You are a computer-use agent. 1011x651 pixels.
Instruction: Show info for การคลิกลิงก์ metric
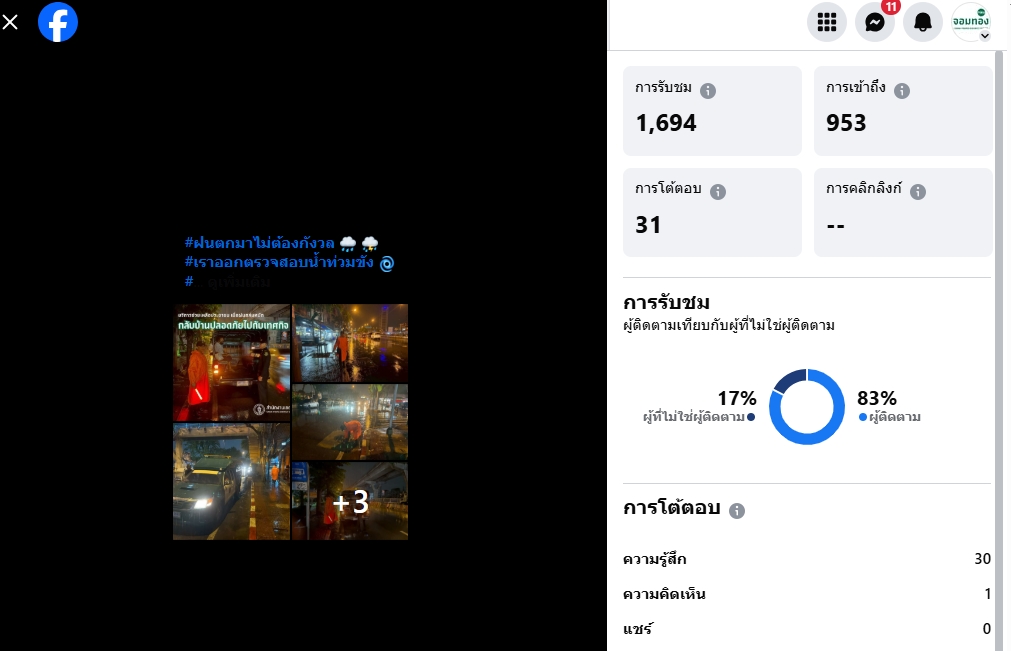pyautogui.click(x=918, y=191)
